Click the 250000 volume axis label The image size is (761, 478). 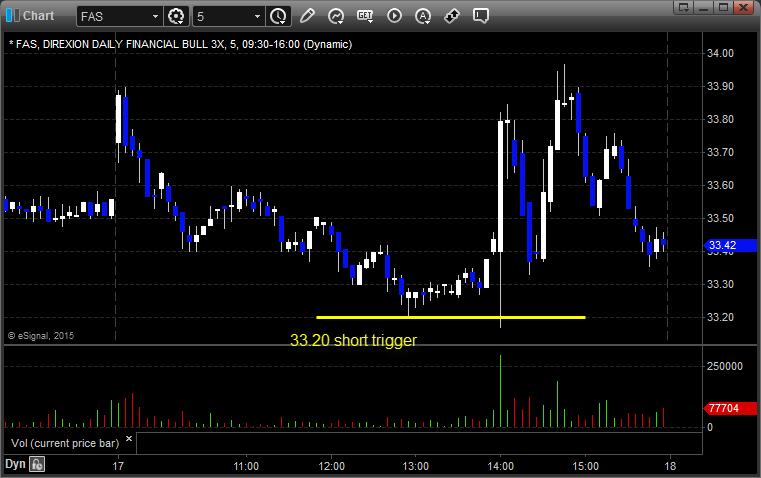click(x=725, y=366)
